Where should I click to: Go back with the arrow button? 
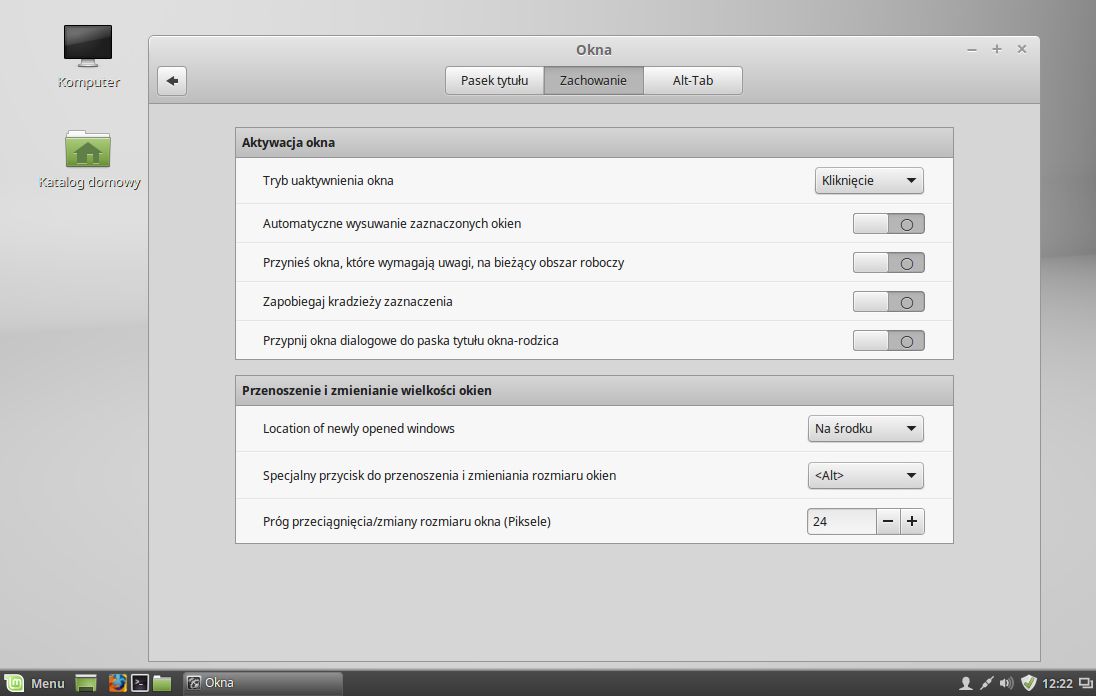point(172,81)
